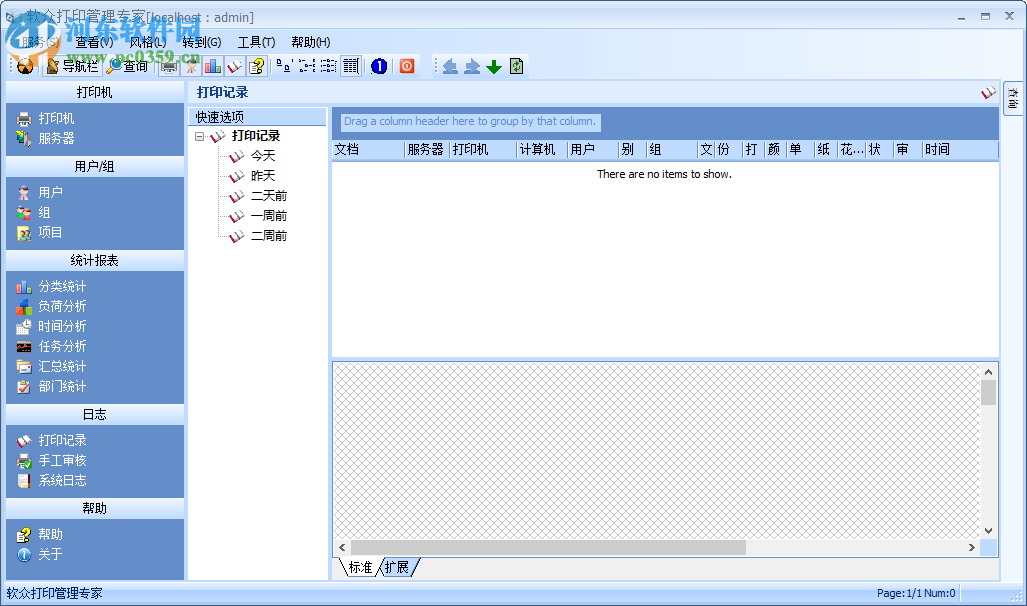Image resolution: width=1027 pixels, height=606 pixels.
Task: Open the 风格(L) menu
Action: point(147,43)
